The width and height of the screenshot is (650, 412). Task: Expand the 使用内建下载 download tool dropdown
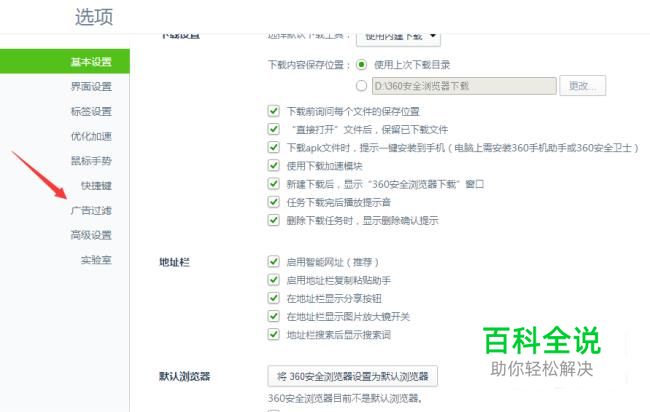398,37
